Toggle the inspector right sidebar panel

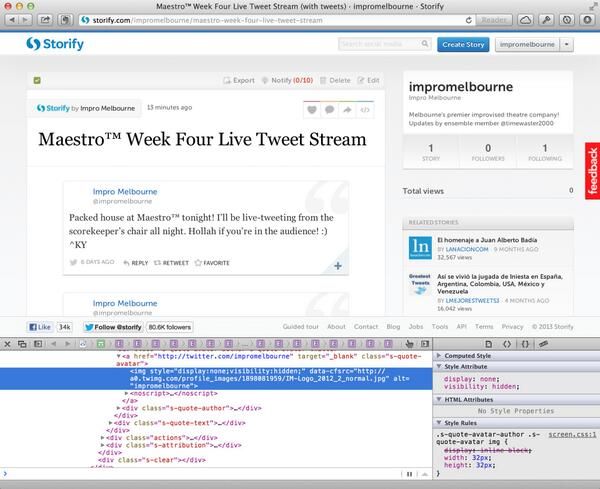(x=425, y=344)
